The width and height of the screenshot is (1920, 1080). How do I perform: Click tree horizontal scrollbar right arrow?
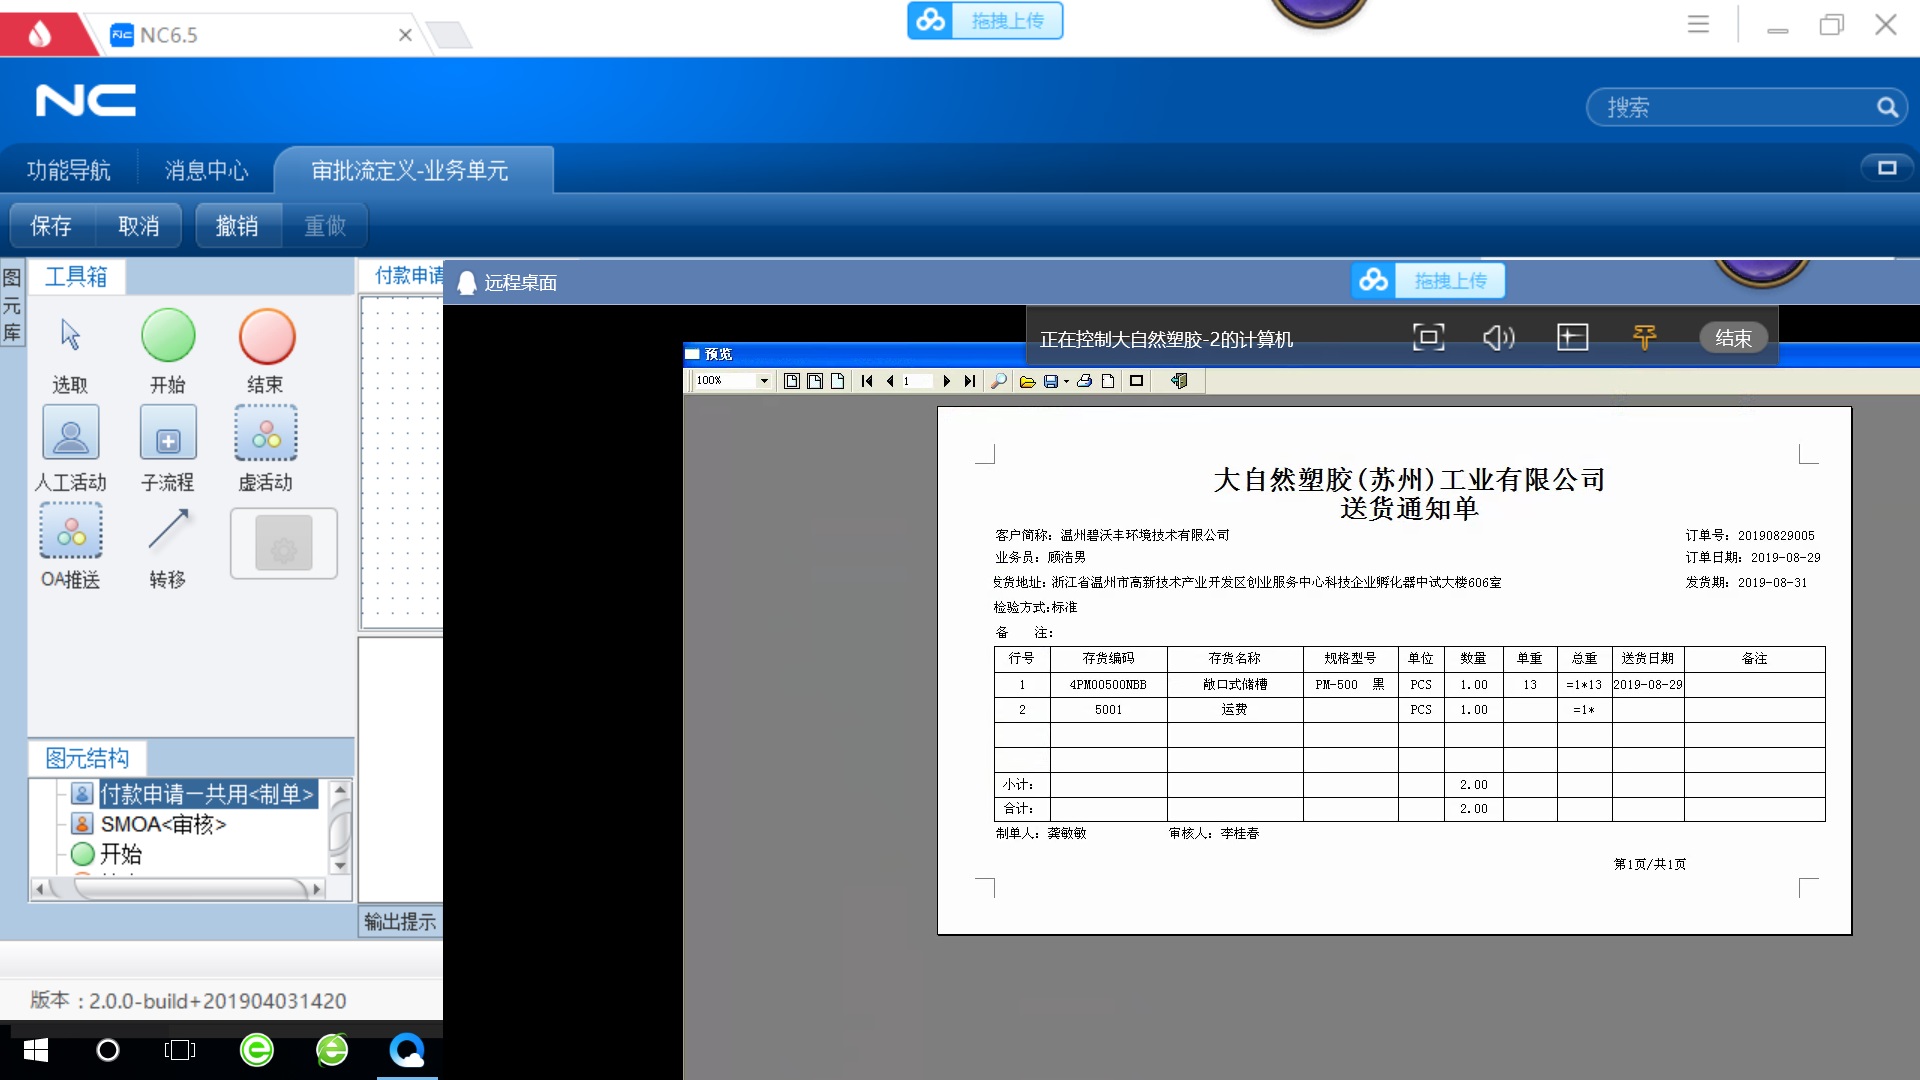(x=318, y=888)
